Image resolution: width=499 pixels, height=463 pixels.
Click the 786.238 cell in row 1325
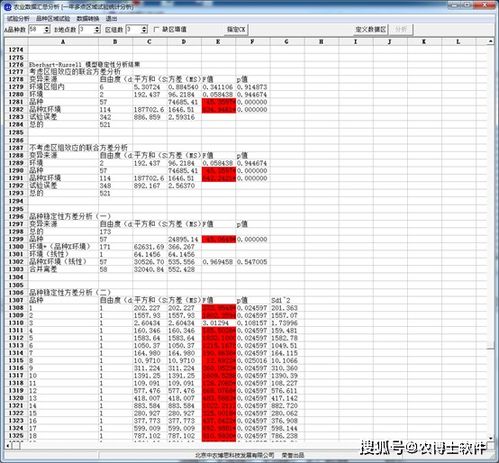(287, 436)
